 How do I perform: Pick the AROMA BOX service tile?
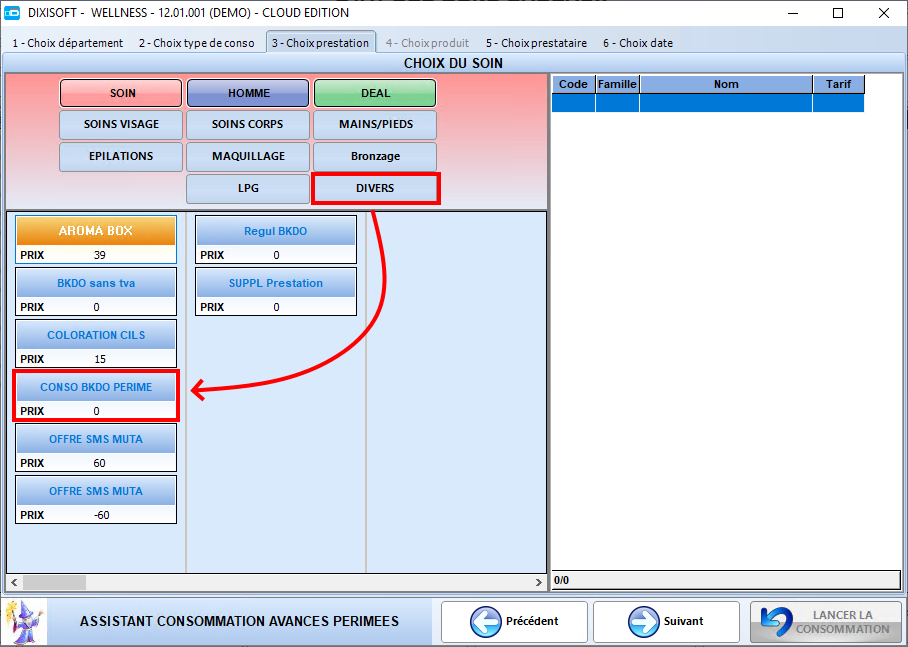coord(96,240)
